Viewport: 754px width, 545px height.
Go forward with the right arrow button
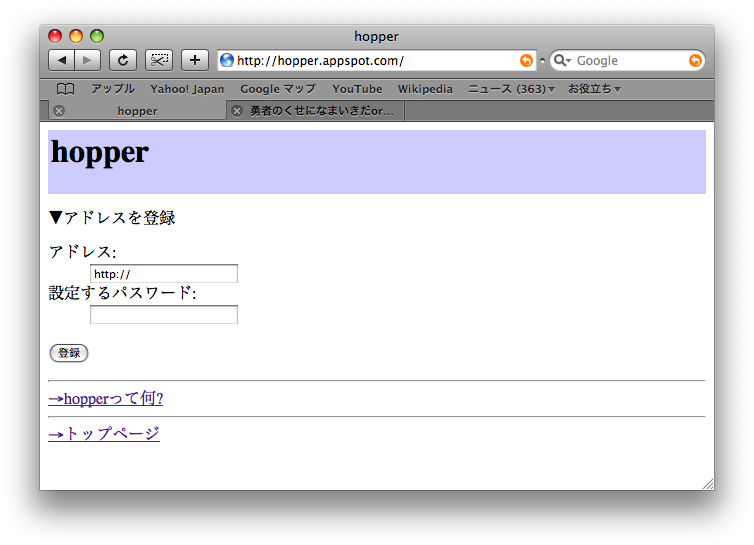88,60
